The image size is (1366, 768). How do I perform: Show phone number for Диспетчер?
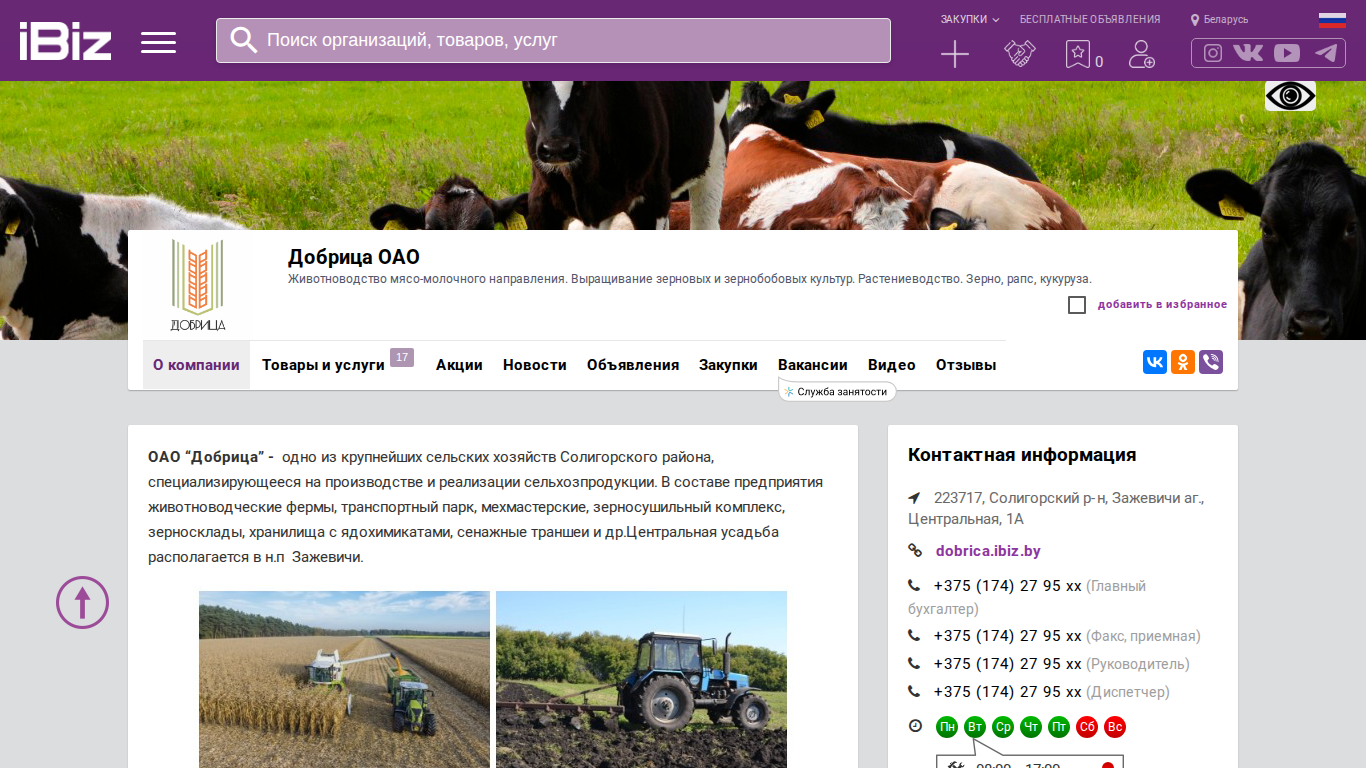1007,692
